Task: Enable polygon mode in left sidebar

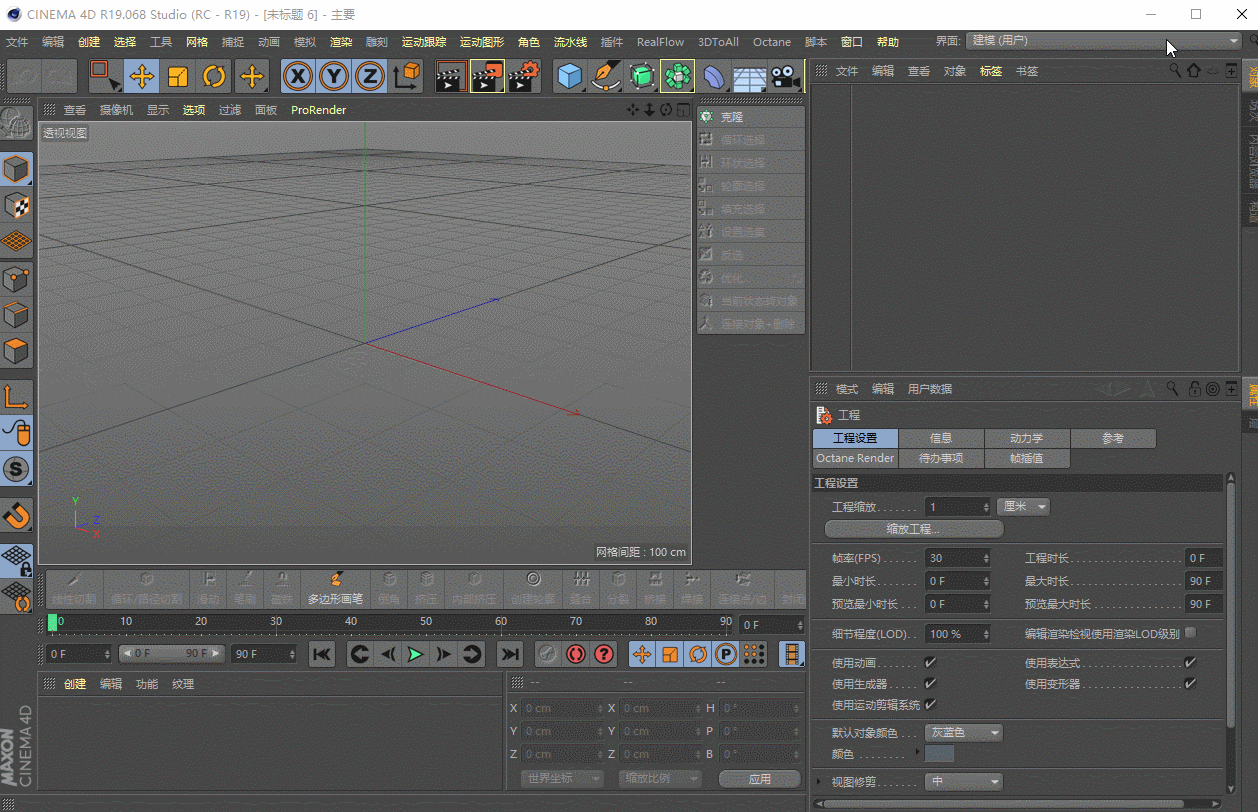Action: click(x=16, y=351)
